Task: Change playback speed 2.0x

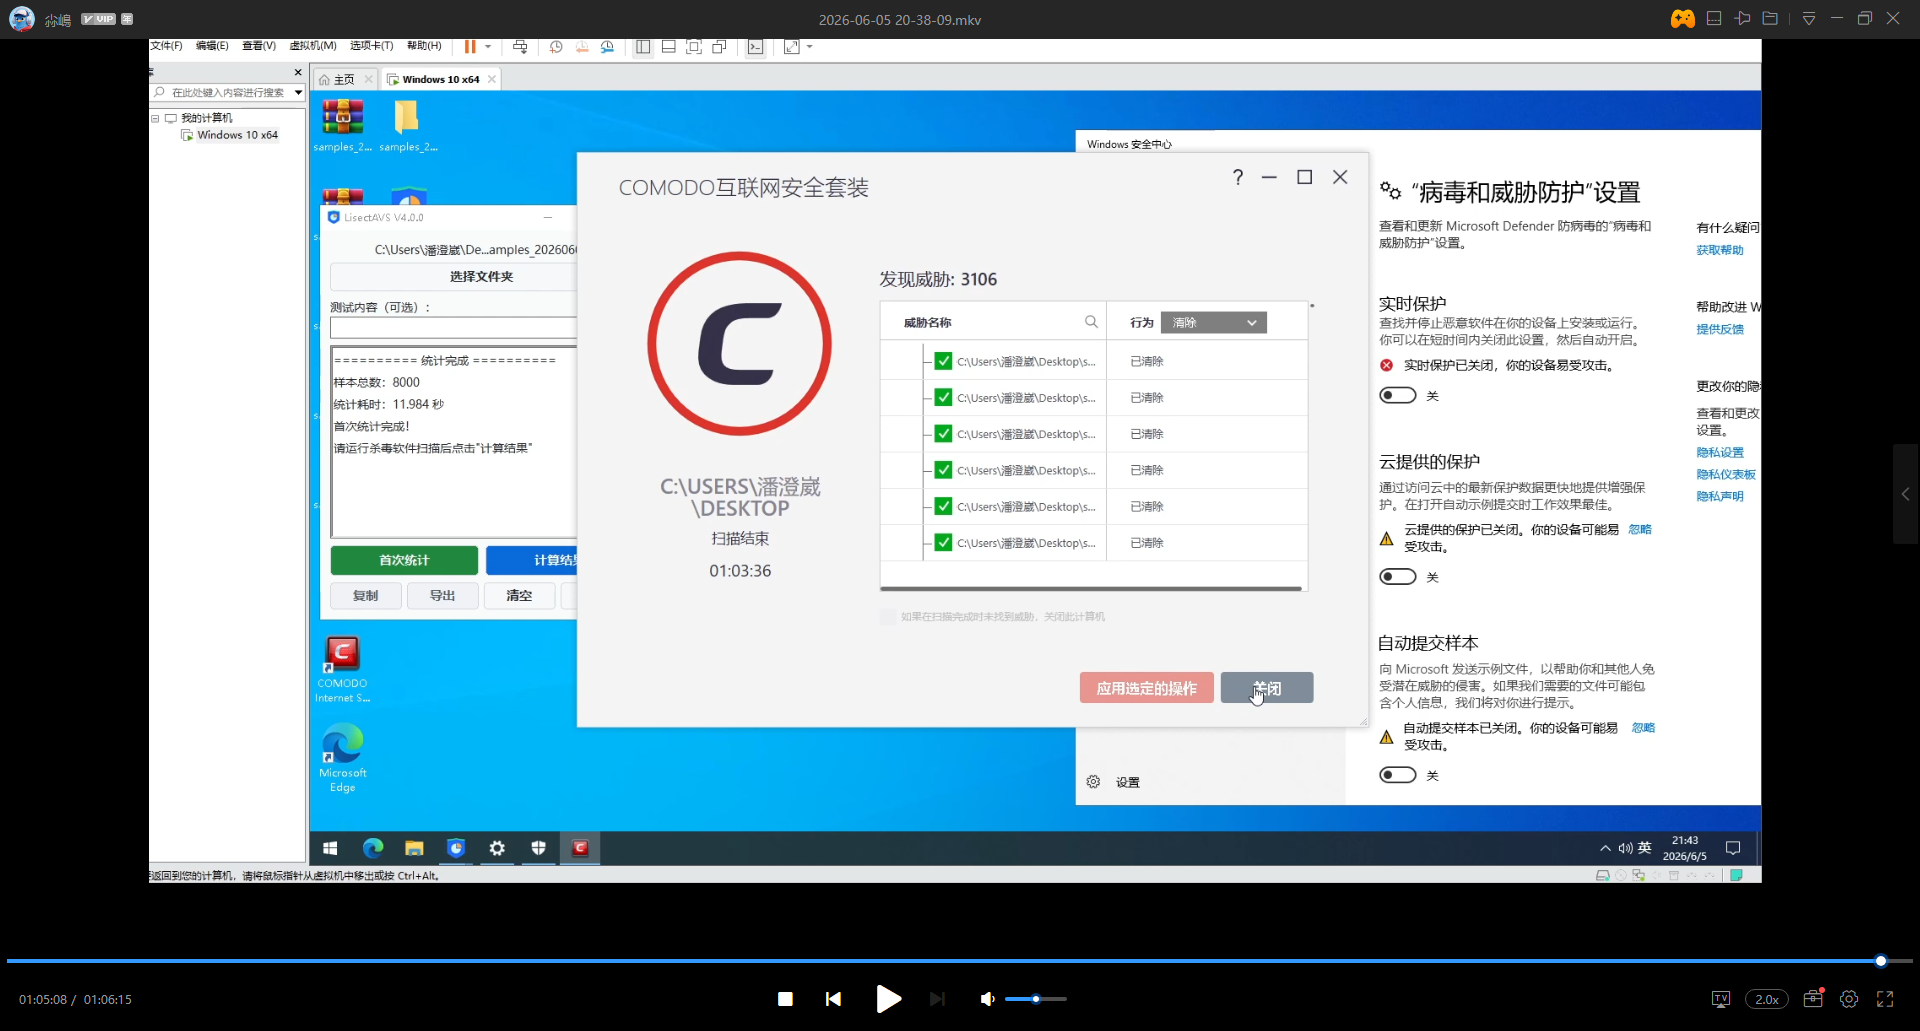Action: [1767, 999]
